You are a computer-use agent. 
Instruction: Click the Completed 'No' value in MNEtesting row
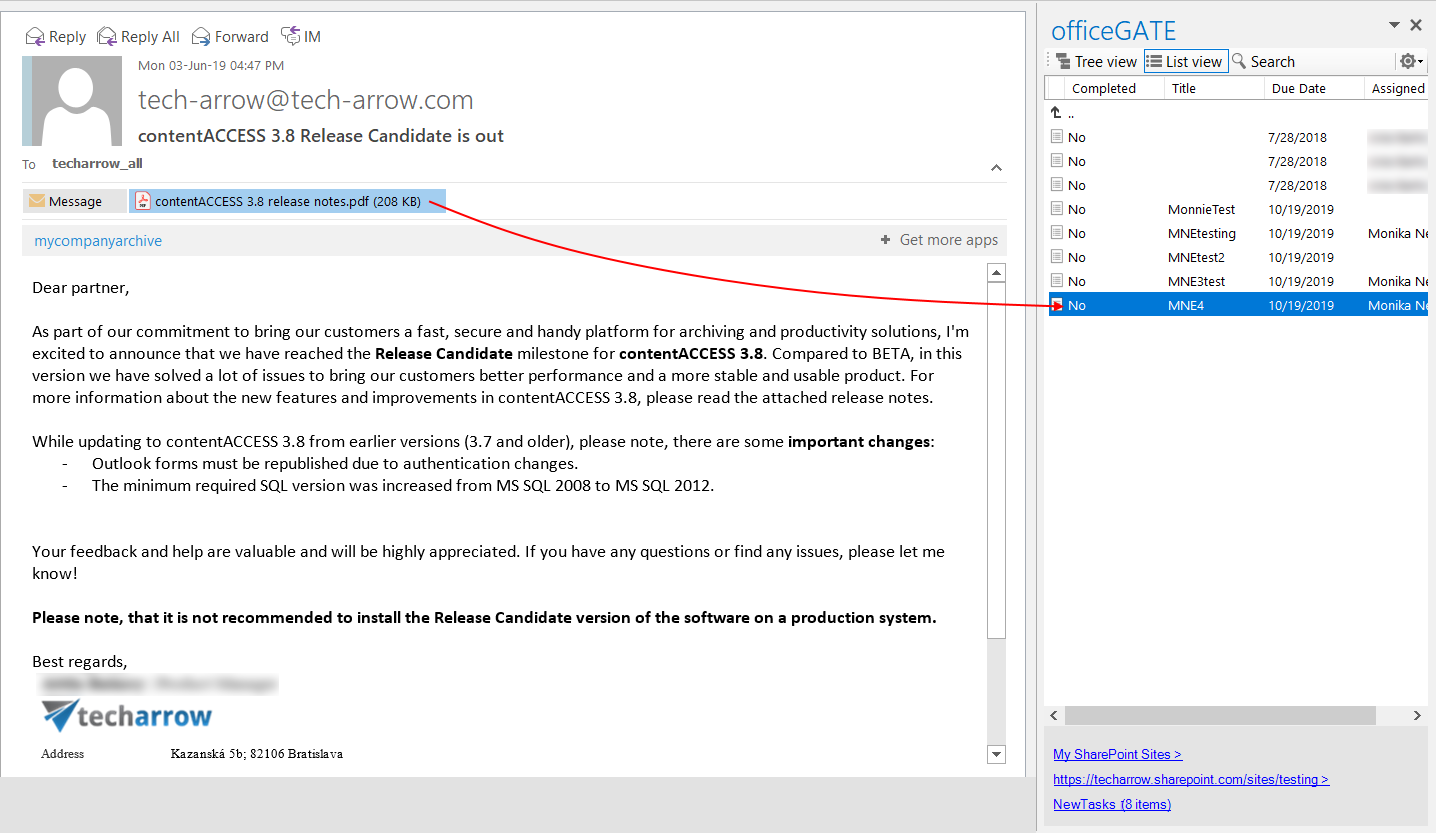[1077, 234]
